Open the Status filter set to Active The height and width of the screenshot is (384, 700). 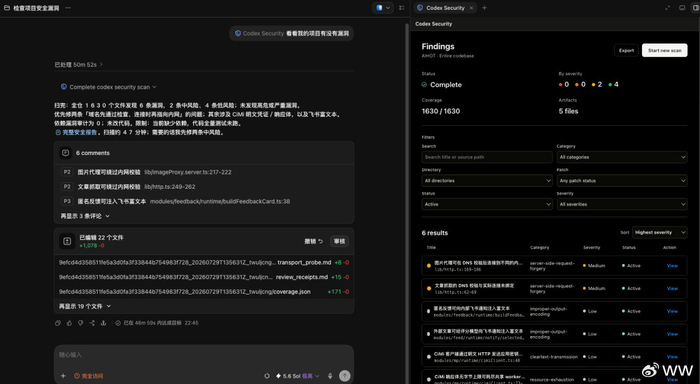pyautogui.click(x=487, y=204)
